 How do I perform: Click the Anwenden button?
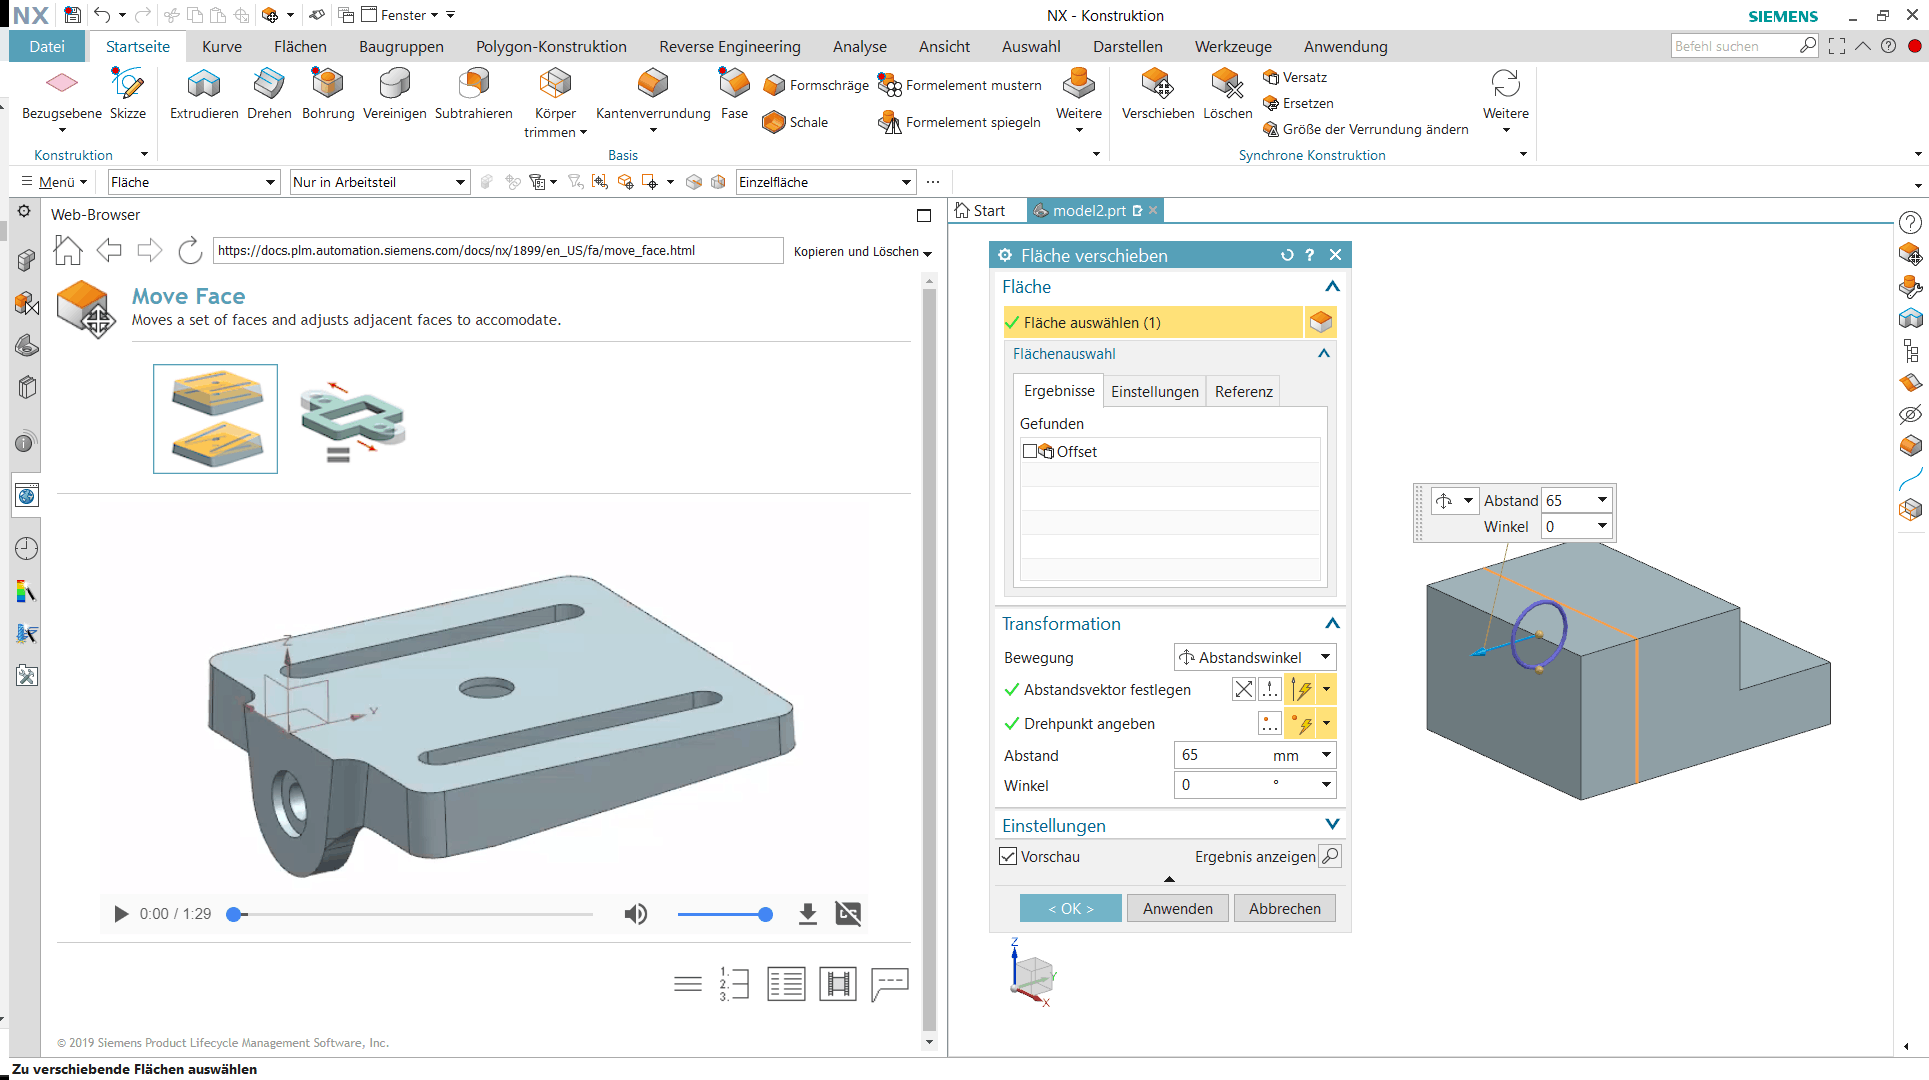1177,908
